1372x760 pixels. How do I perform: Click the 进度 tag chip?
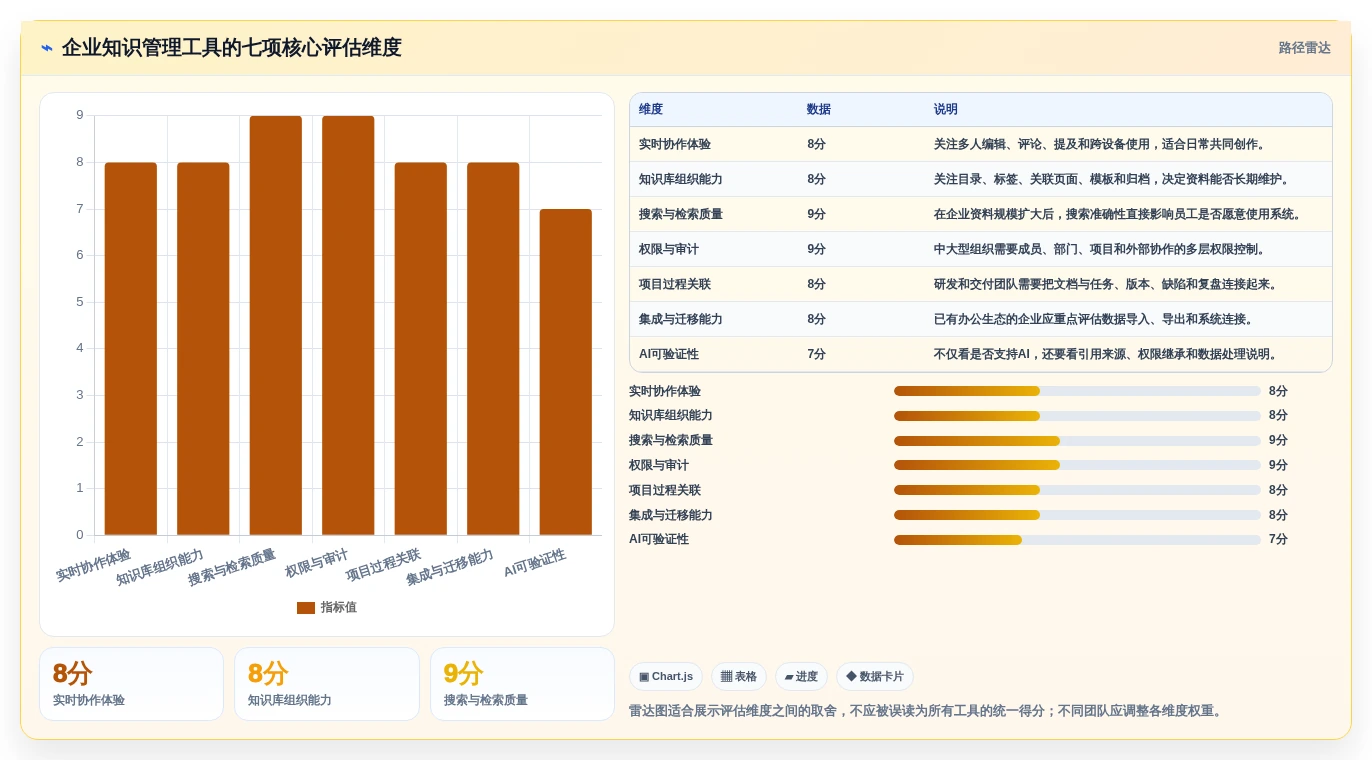[x=801, y=676]
